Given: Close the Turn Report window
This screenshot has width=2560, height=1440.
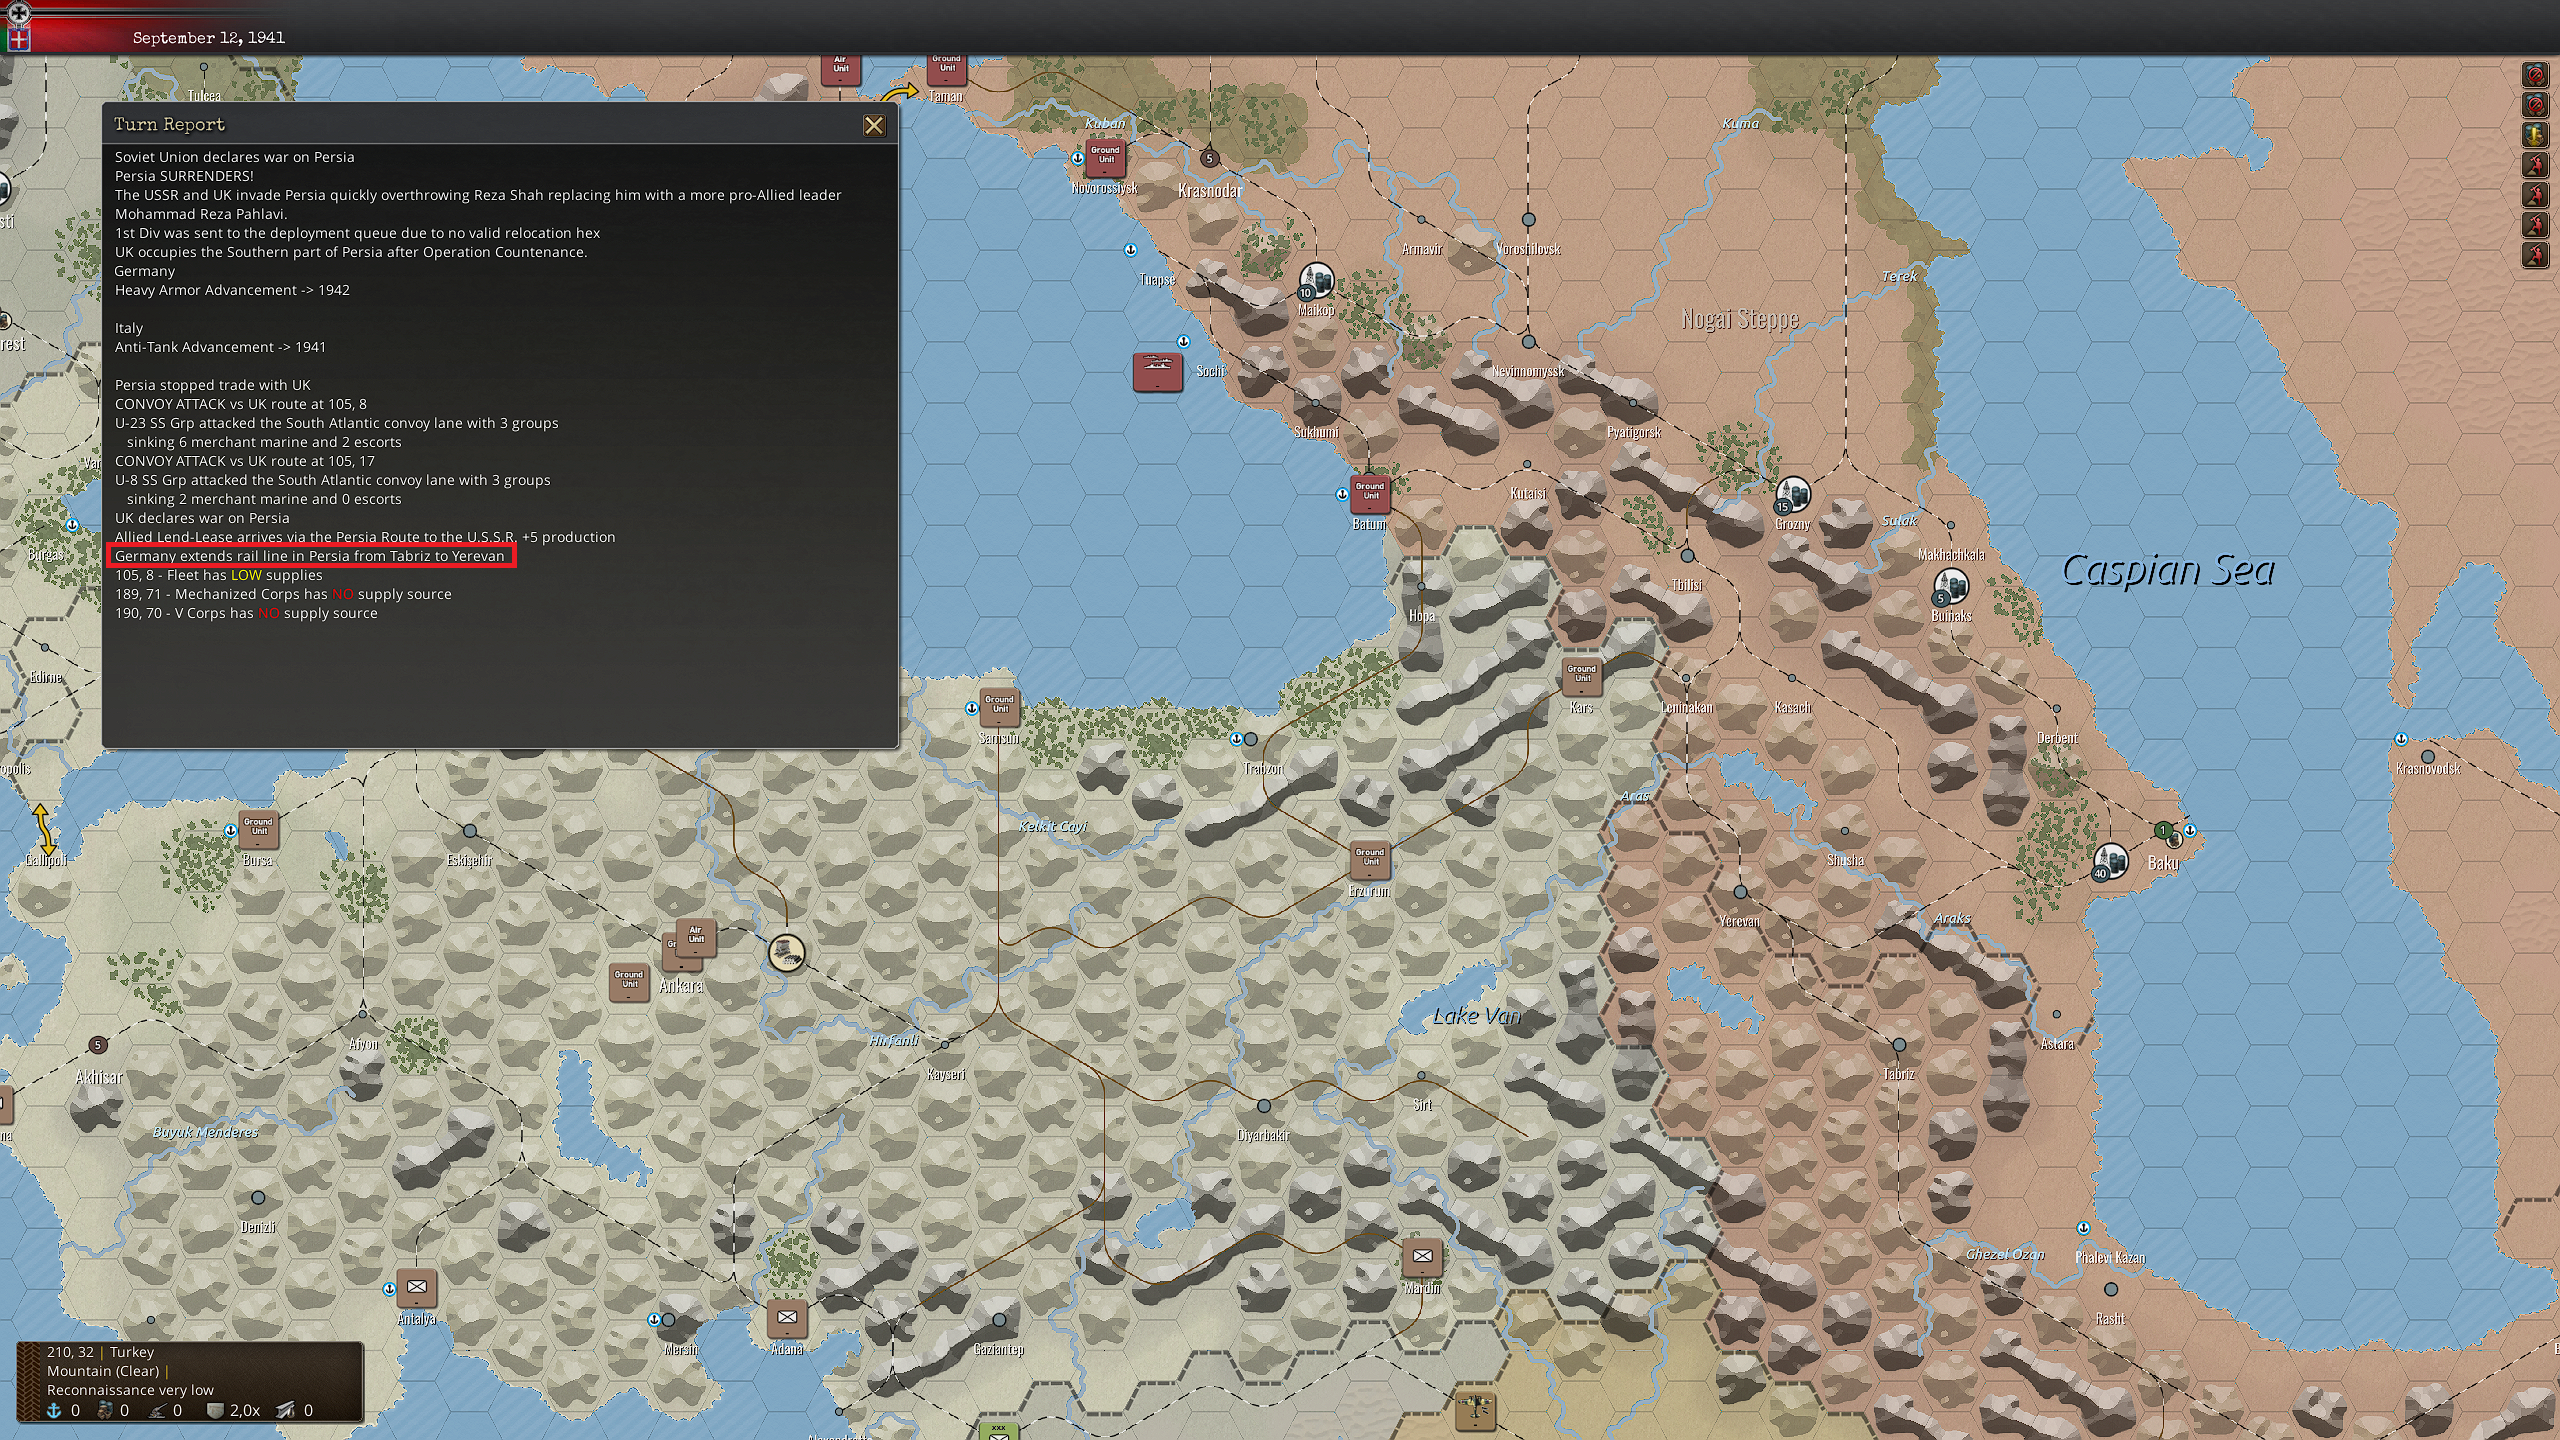Looking at the screenshot, I should 873,125.
